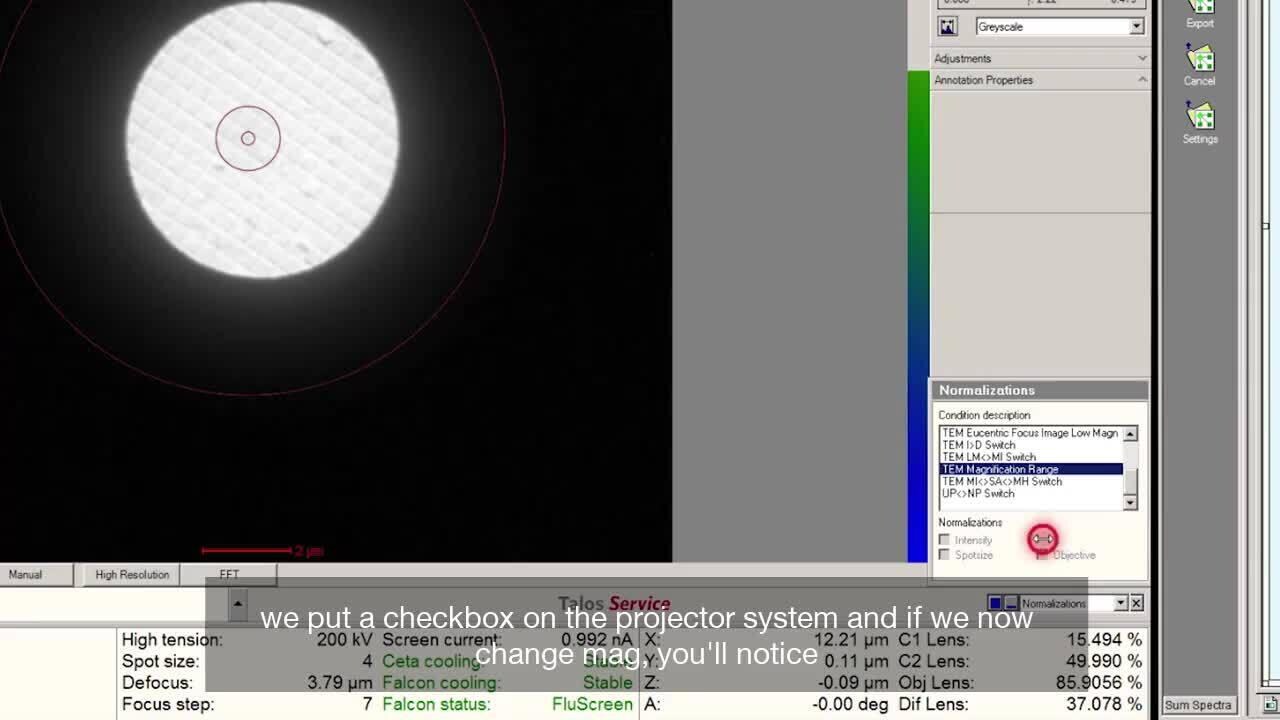Close the Normalizations panel with the X button

click(x=1136, y=603)
